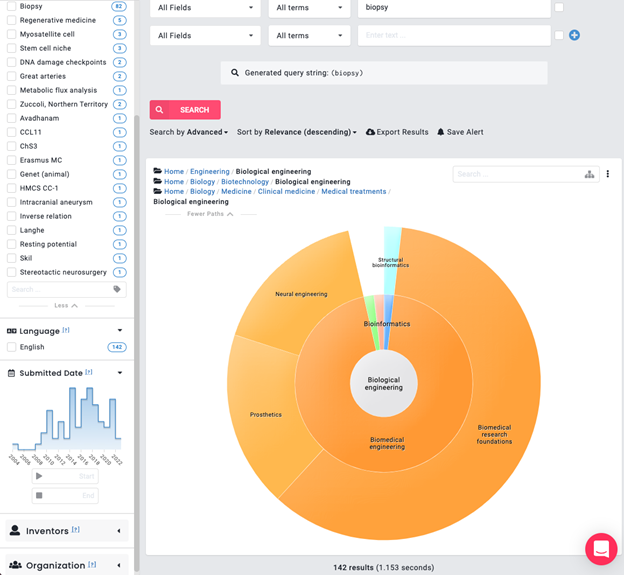
Task: Open Engineering breadcrumb link
Action: (210, 172)
